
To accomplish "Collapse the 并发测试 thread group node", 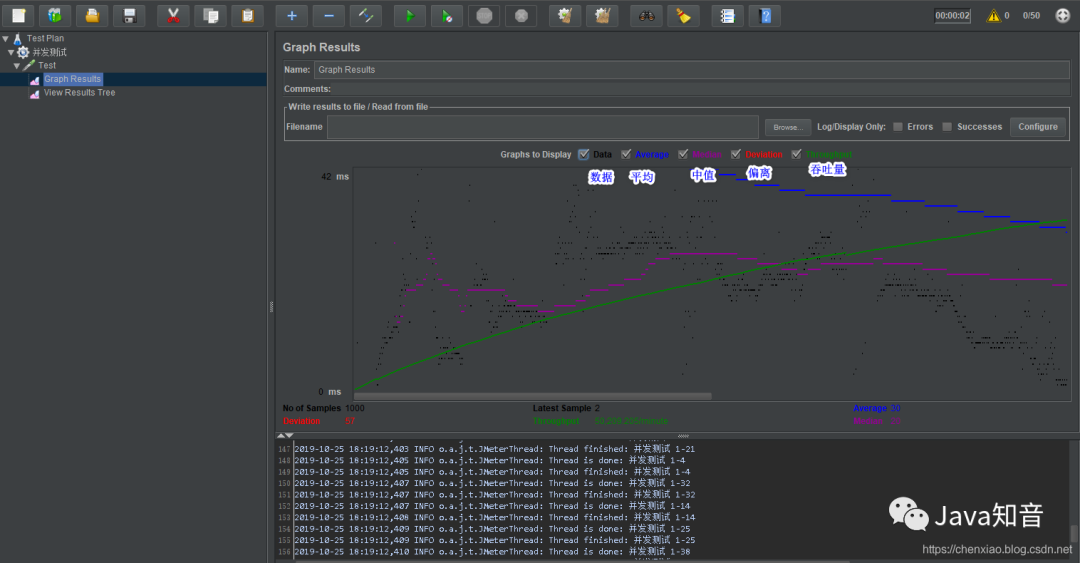I will coord(11,52).
